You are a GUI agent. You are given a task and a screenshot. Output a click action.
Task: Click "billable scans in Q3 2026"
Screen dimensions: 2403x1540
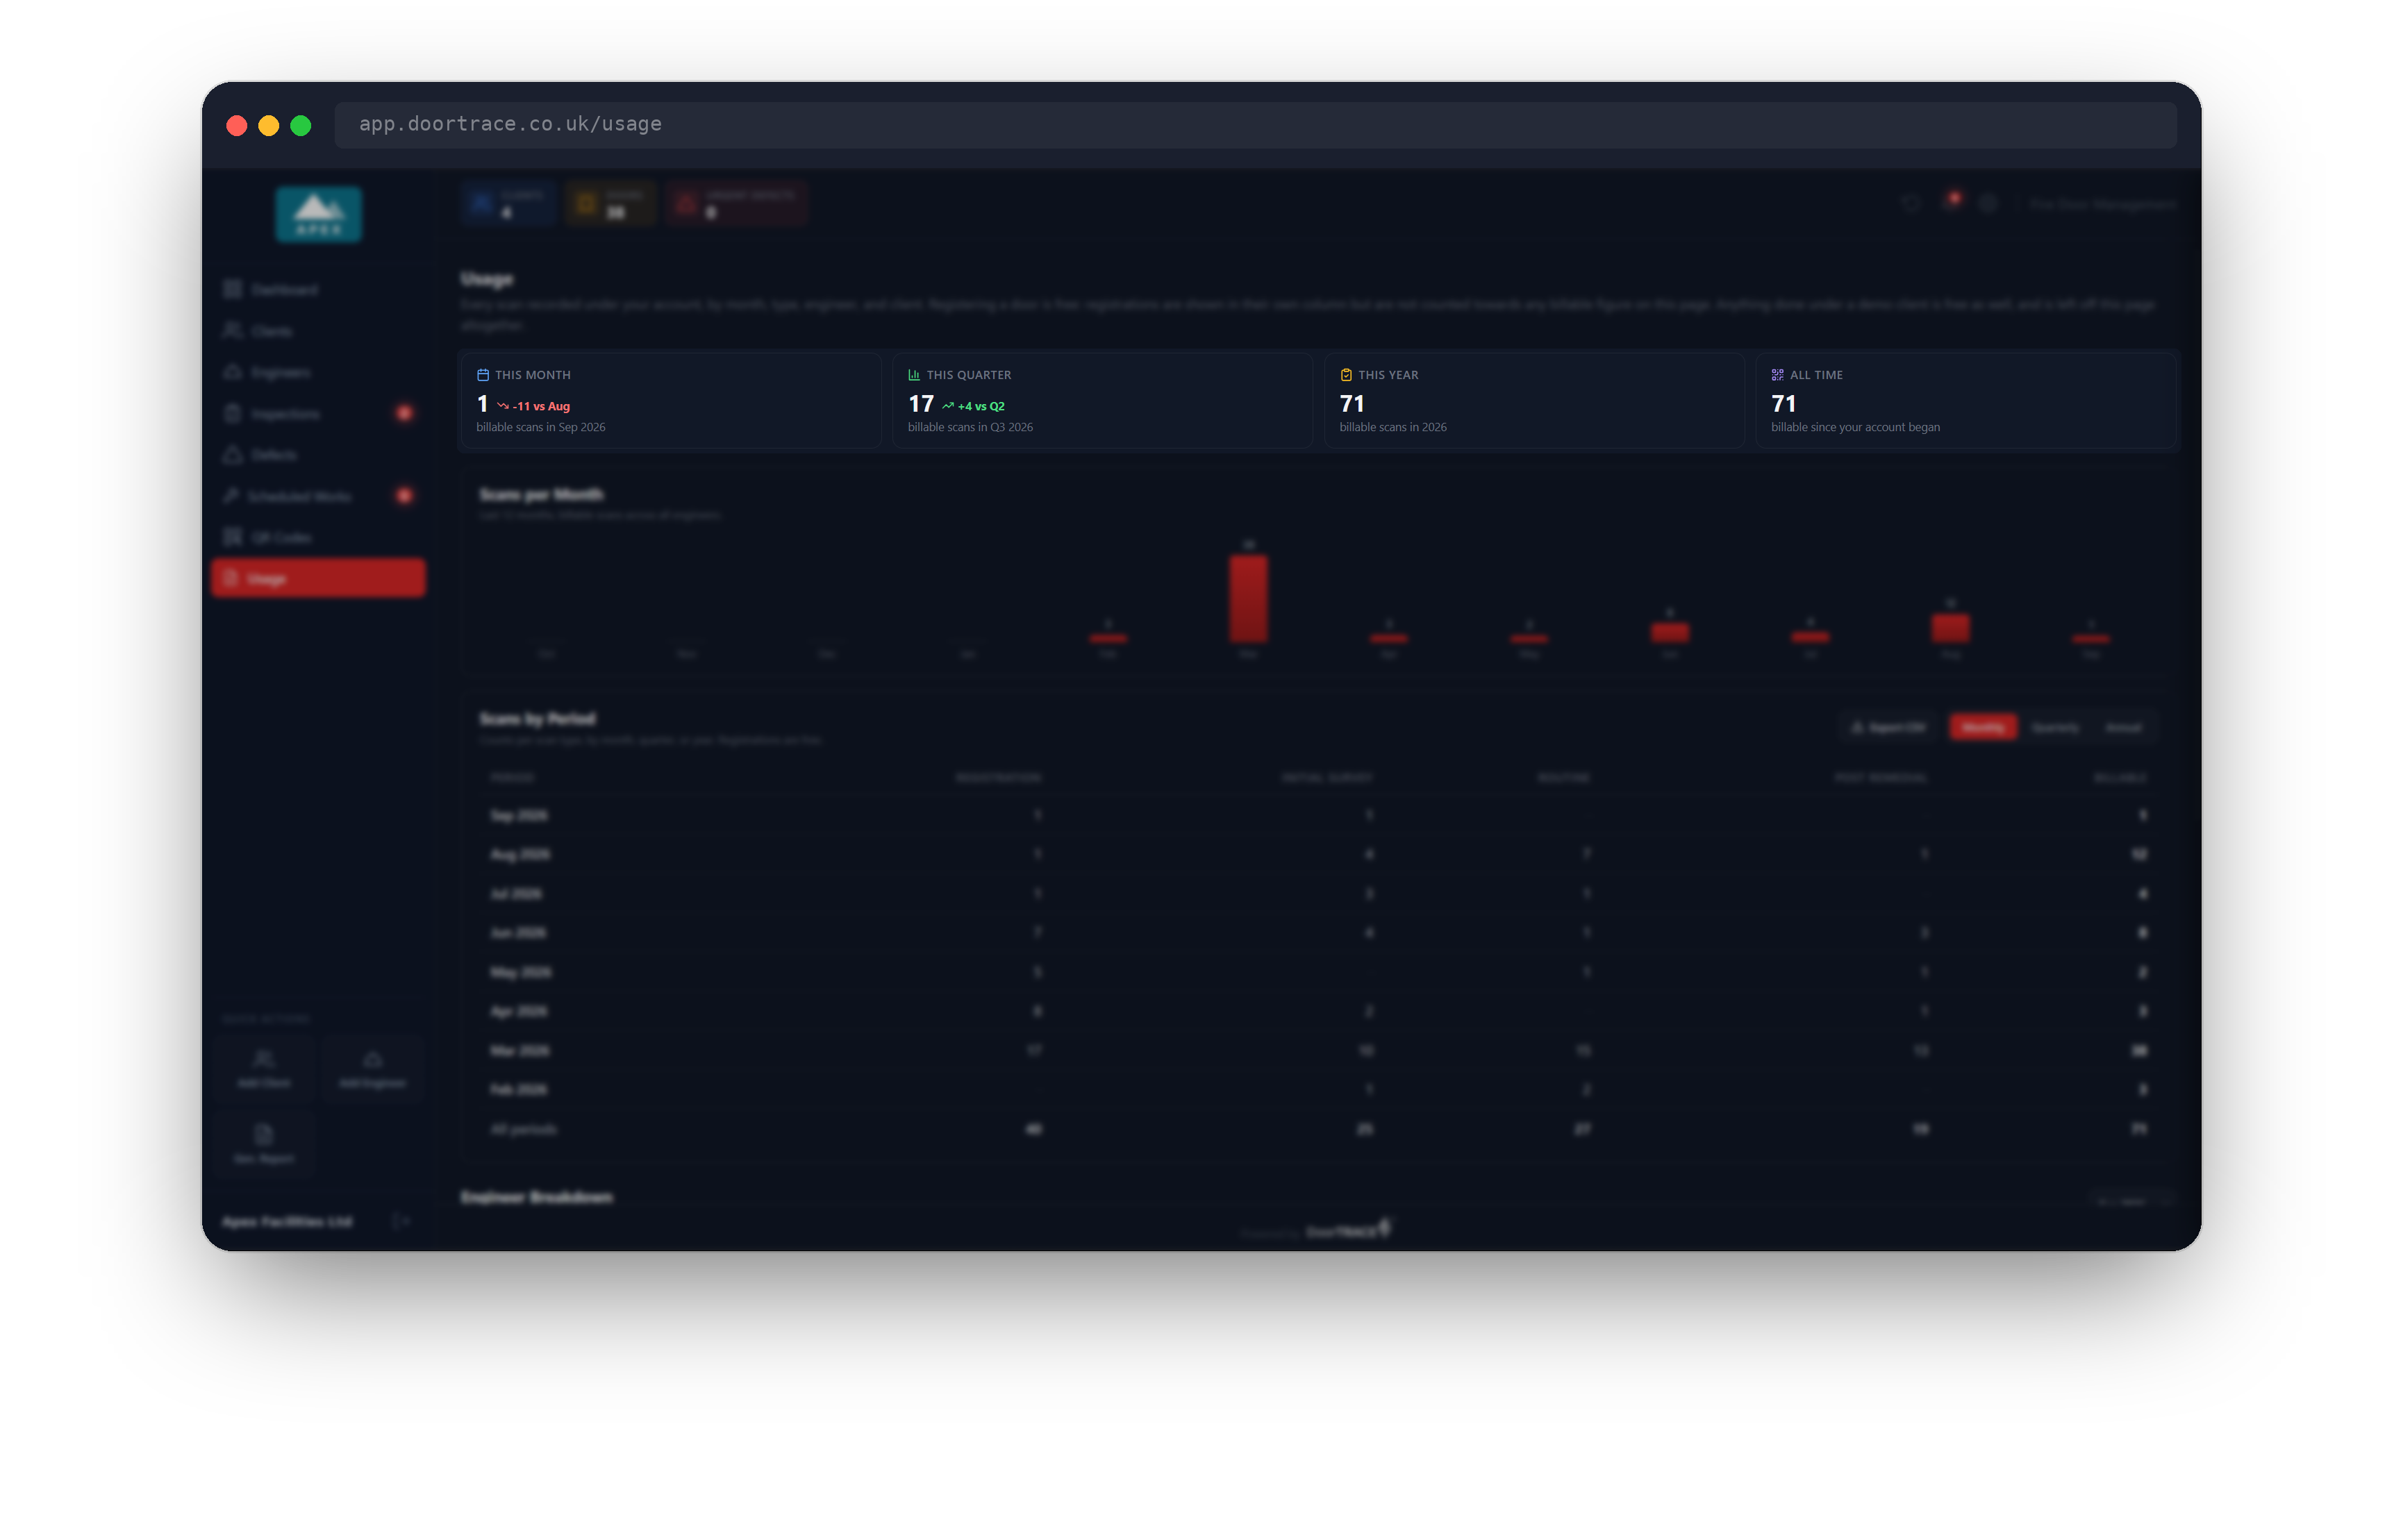pos(970,427)
